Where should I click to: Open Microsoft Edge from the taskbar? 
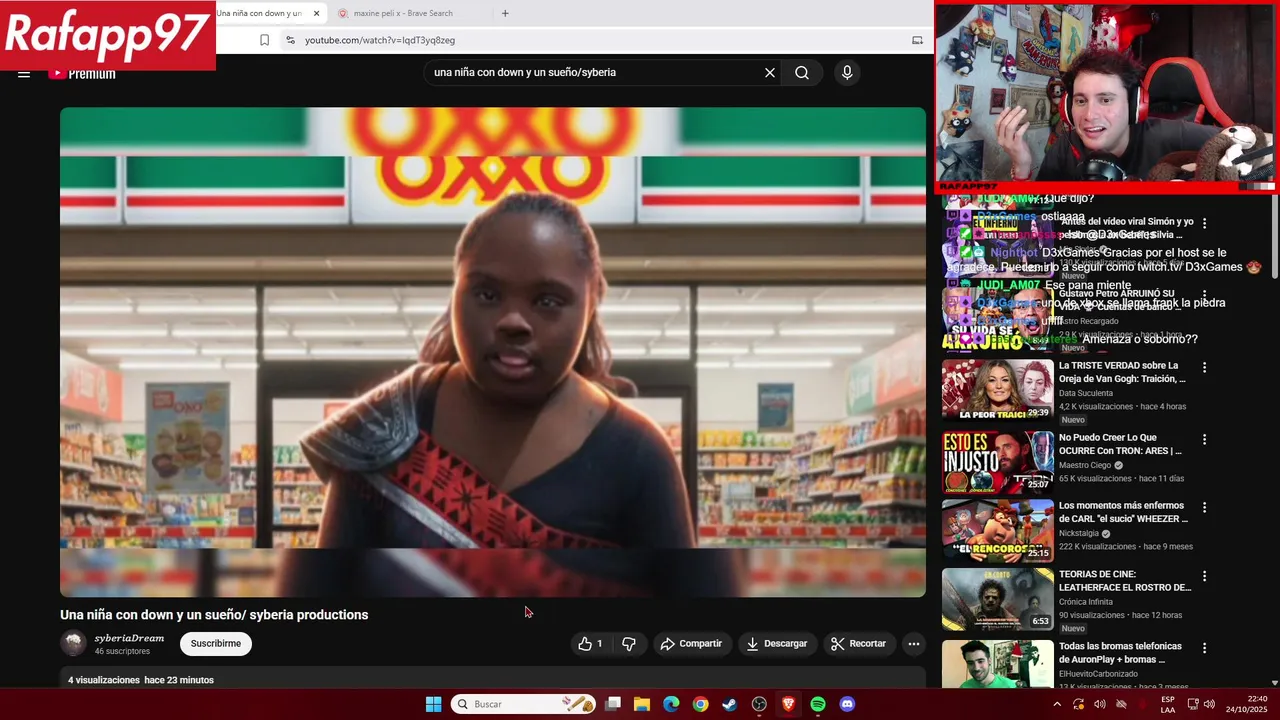(671, 704)
